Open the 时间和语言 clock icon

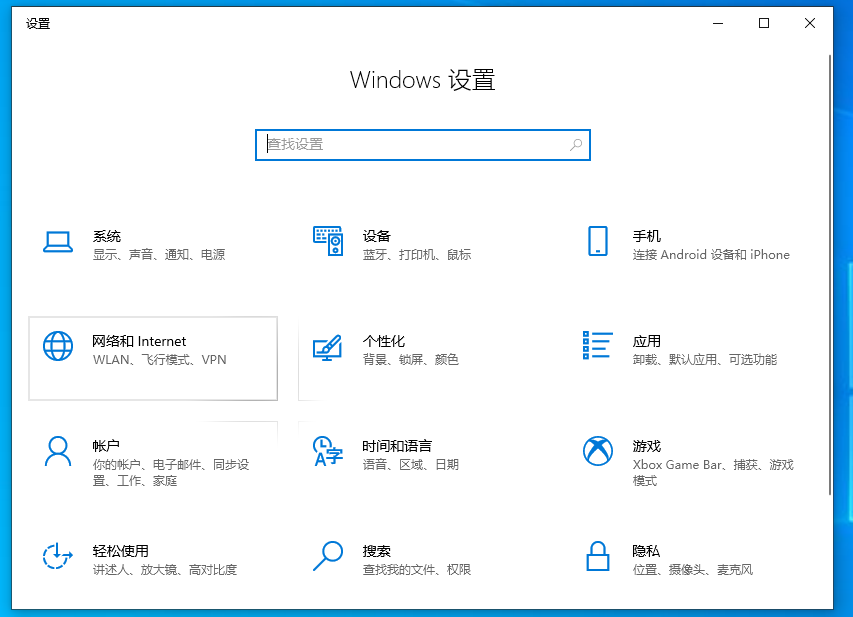click(x=328, y=451)
